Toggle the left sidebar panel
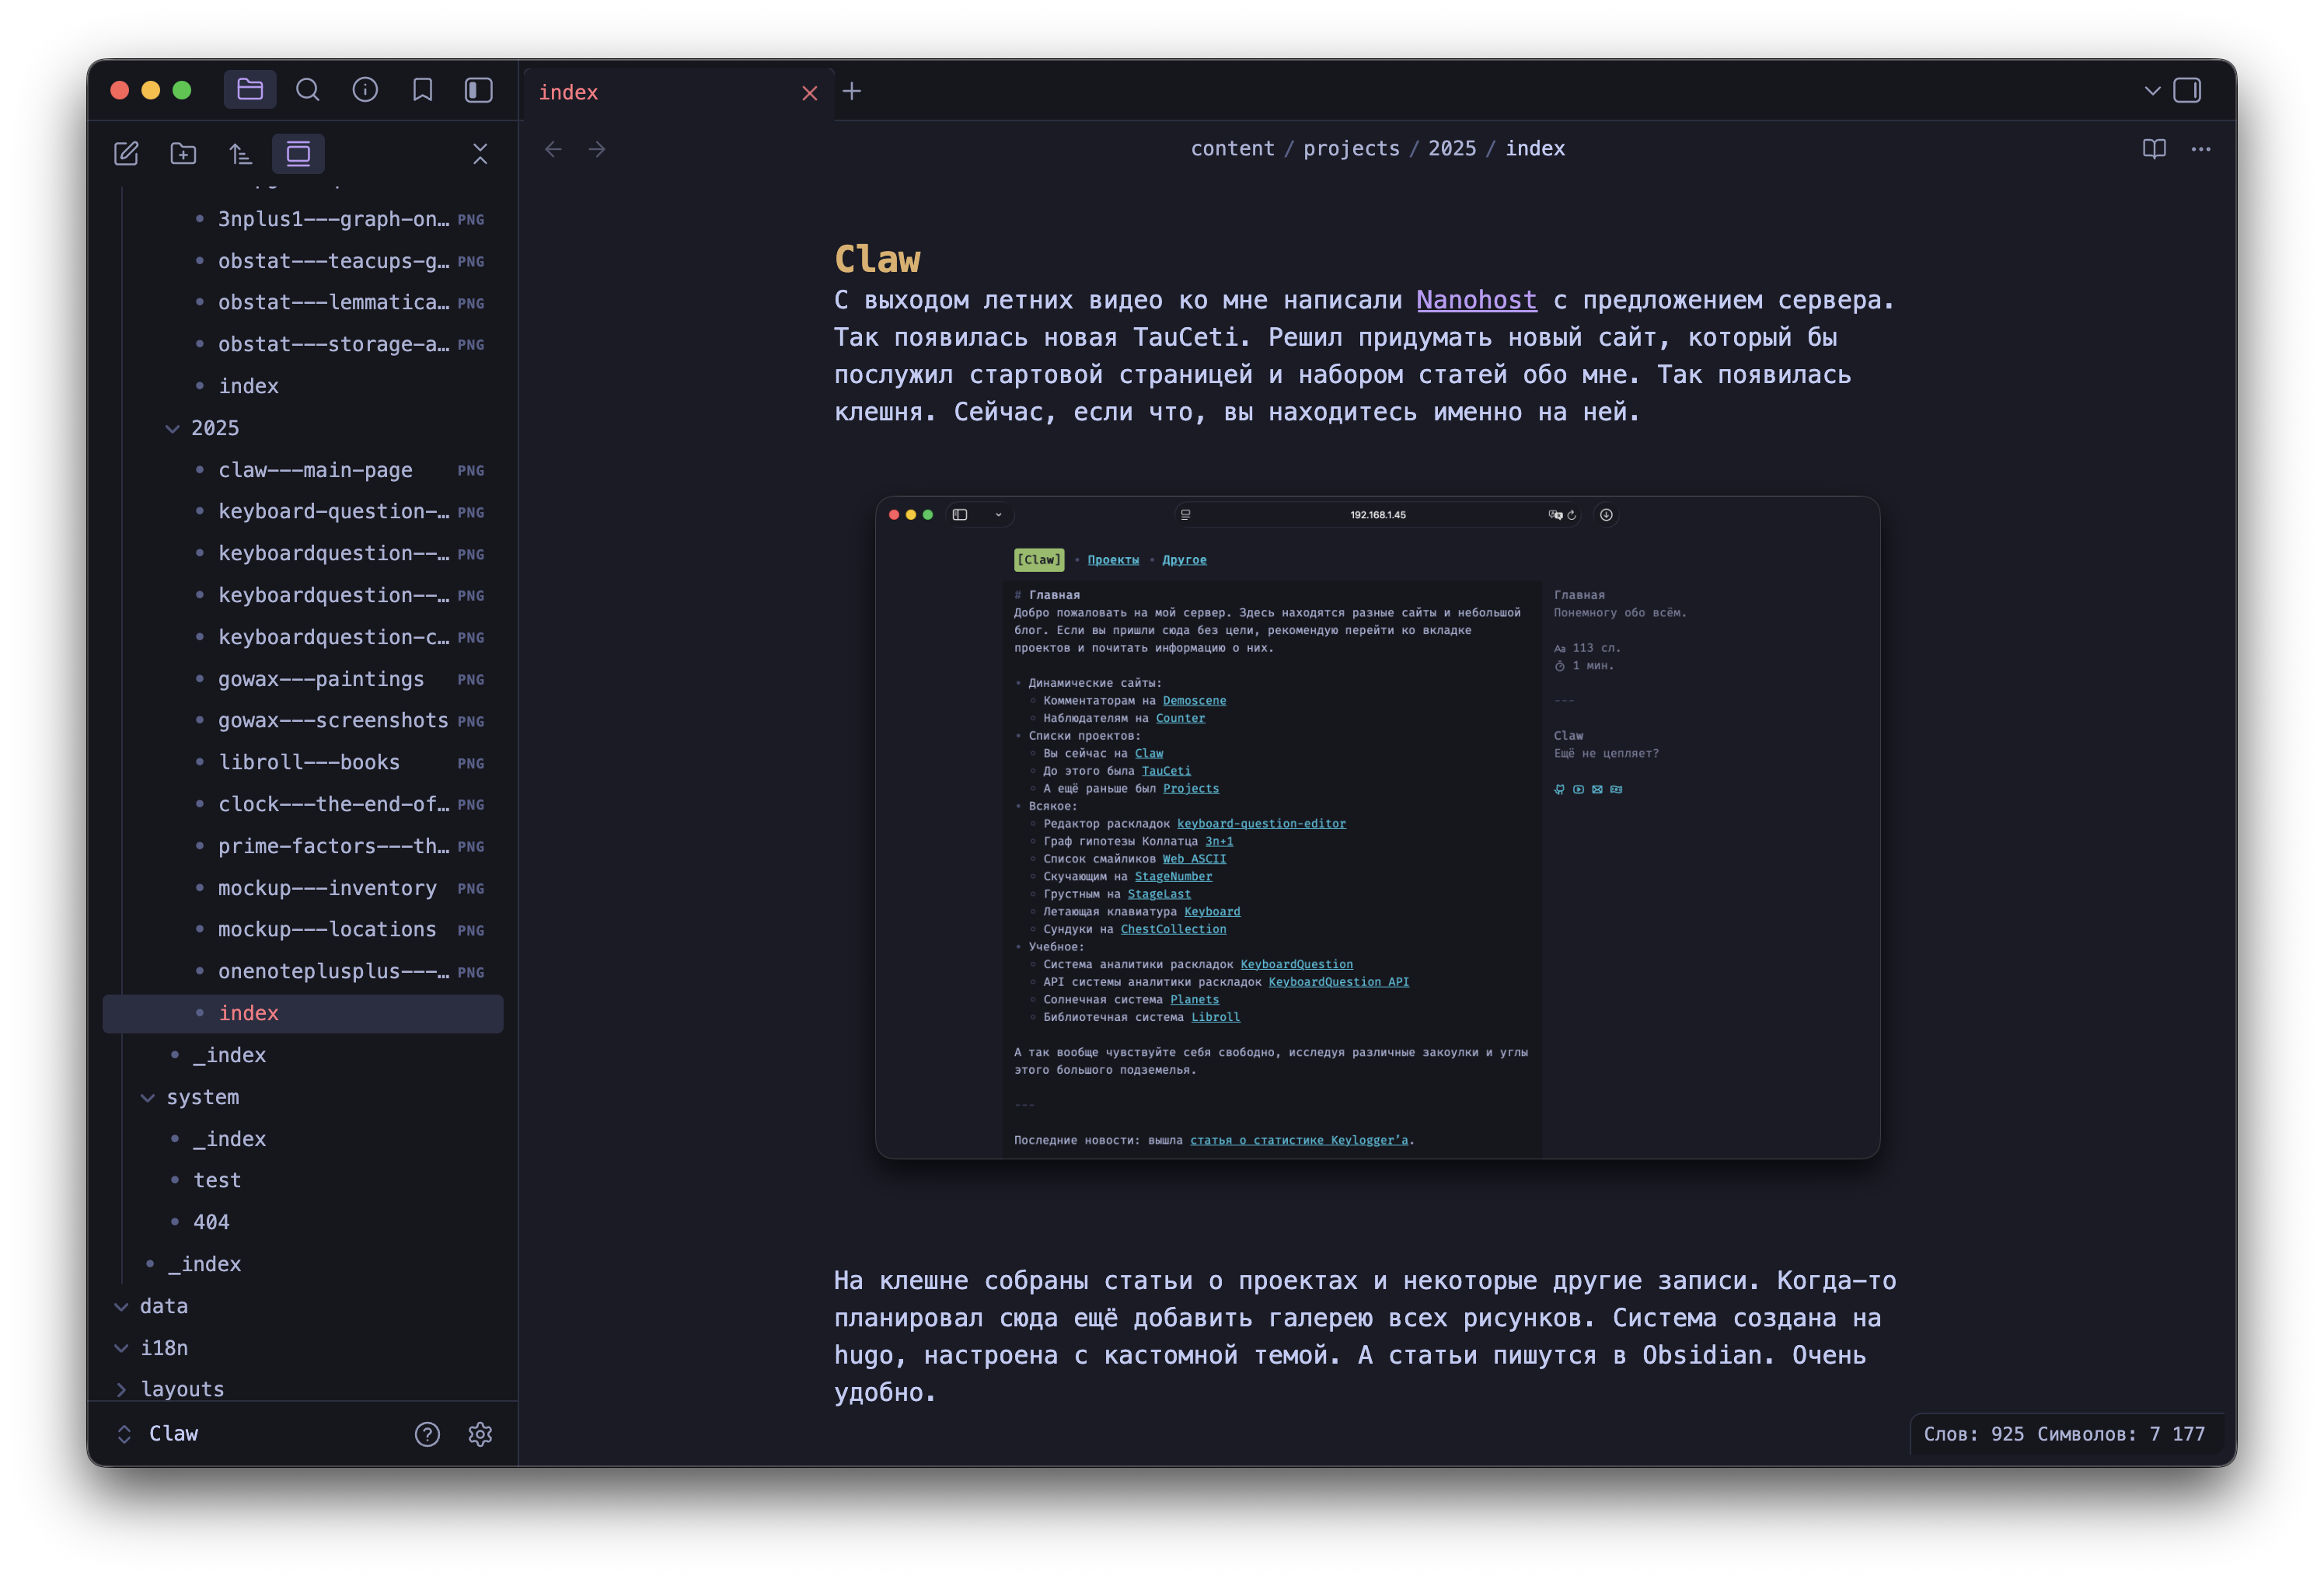This screenshot has height=1582, width=2324. click(479, 90)
